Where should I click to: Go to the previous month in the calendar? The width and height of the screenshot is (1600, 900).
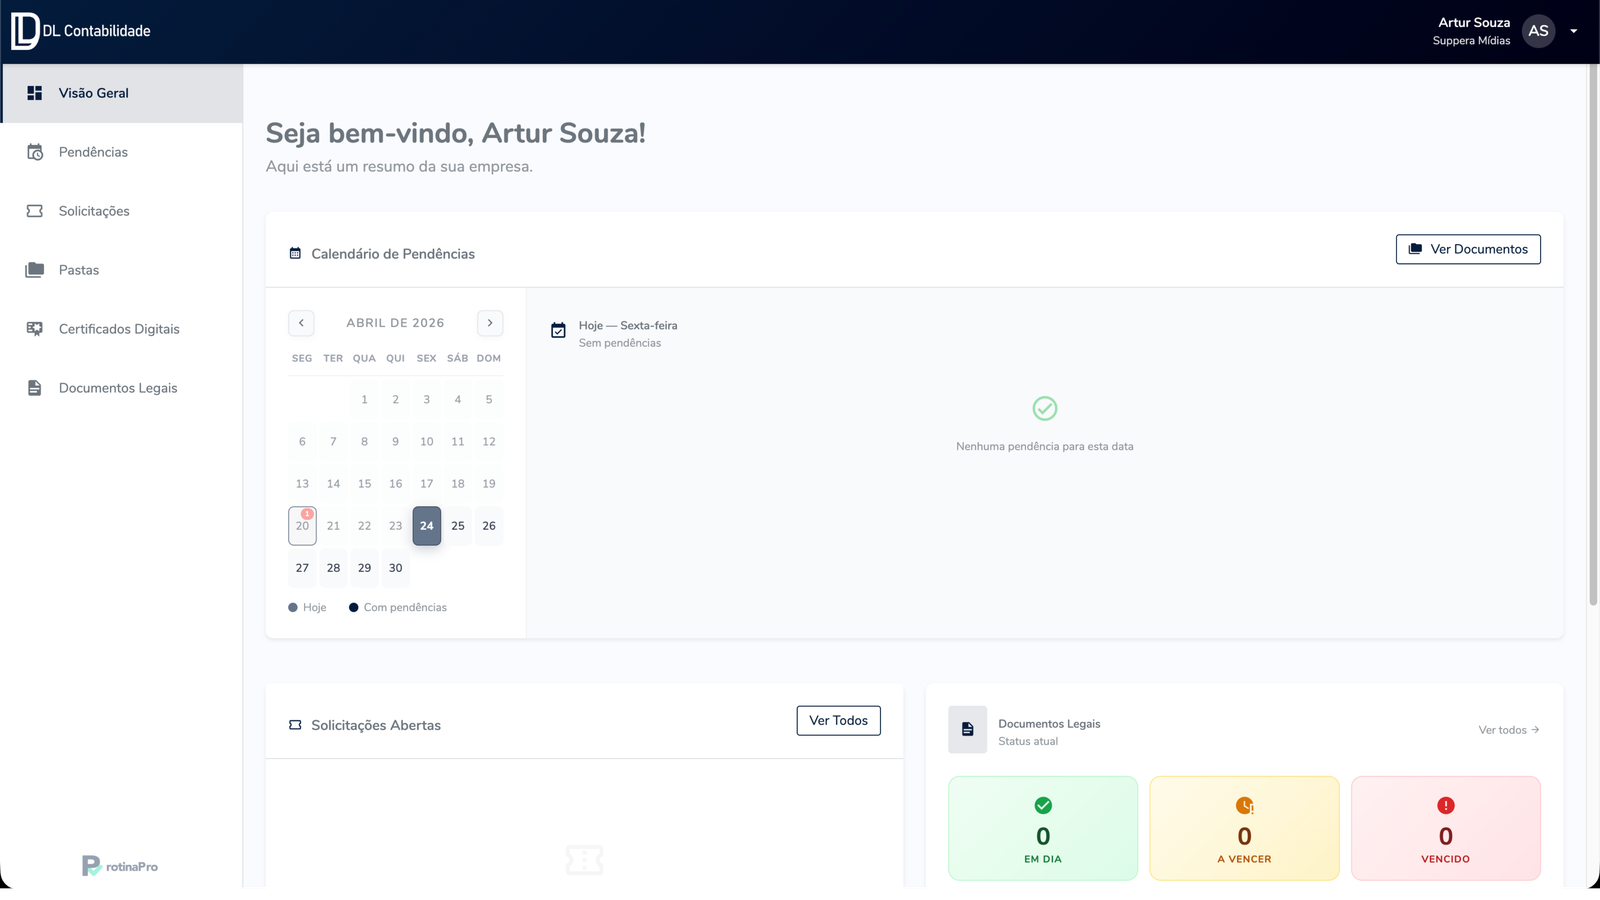click(x=301, y=323)
